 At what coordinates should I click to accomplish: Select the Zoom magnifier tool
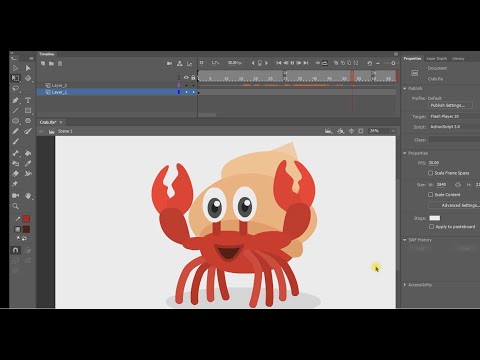(x=15, y=206)
